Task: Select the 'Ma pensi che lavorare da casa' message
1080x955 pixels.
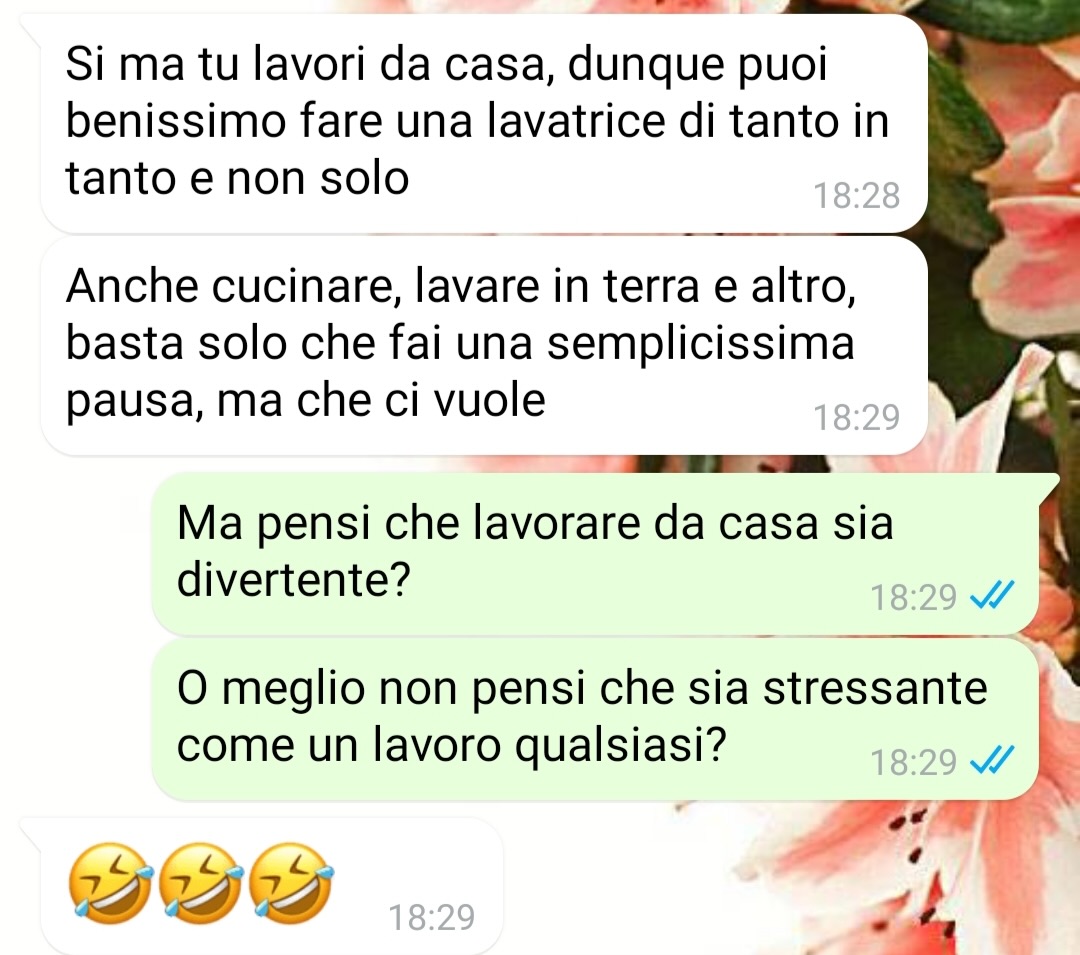Action: (x=595, y=553)
